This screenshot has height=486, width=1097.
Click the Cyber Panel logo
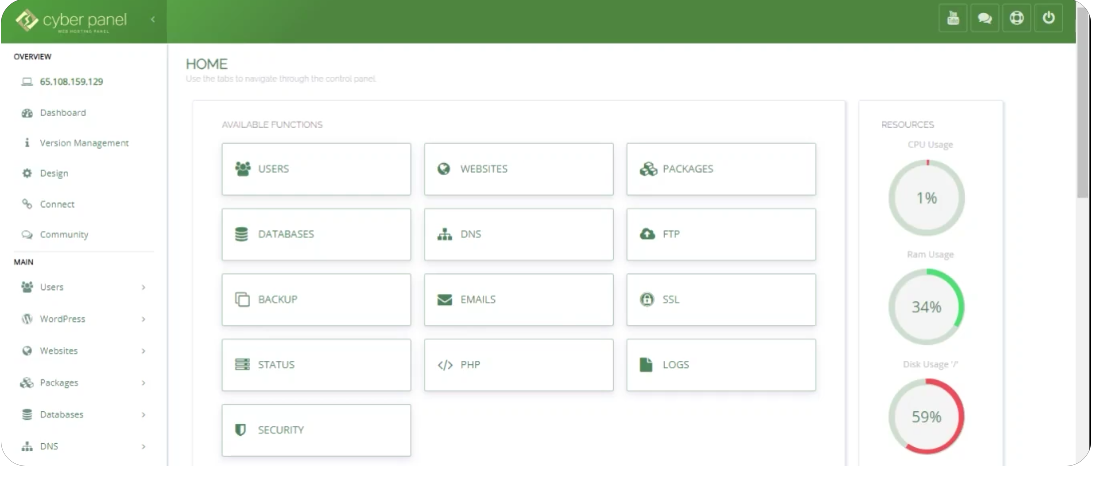pos(71,20)
